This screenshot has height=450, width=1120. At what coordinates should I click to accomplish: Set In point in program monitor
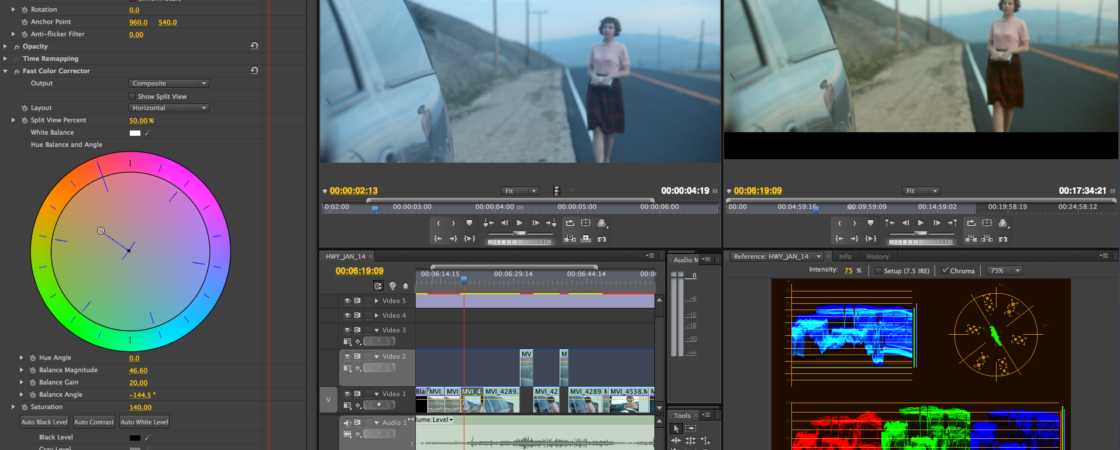839,223
